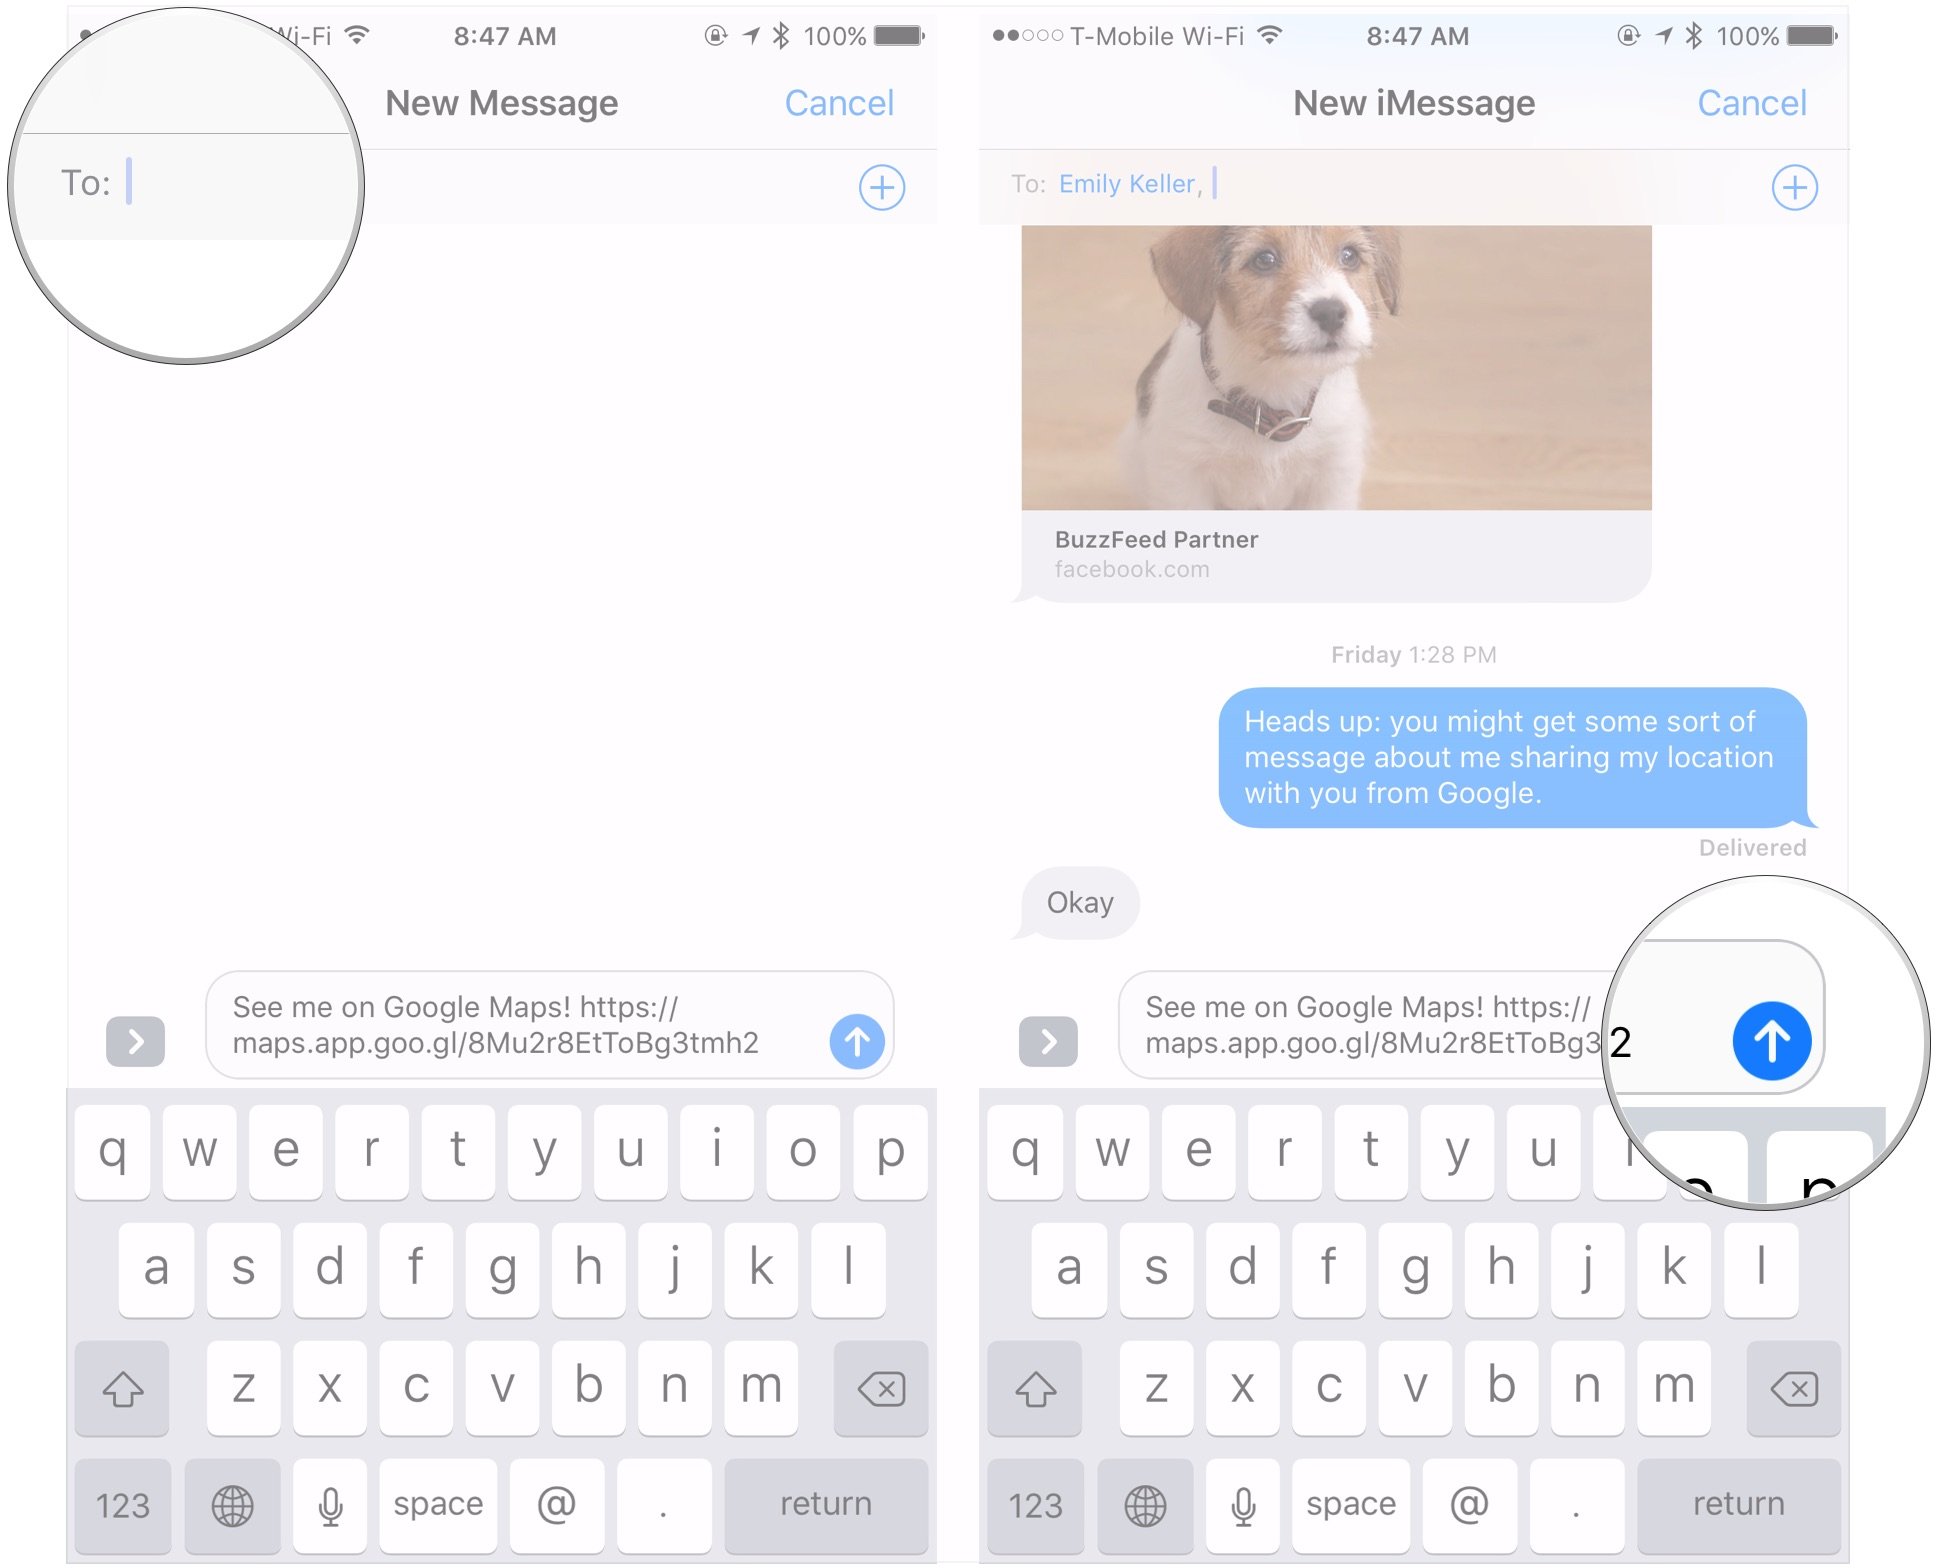The width and height of the screenshot is (1938, 1568).
Task: Tap New iMessage title on right screen
Action: click(x=1413, y=101)
